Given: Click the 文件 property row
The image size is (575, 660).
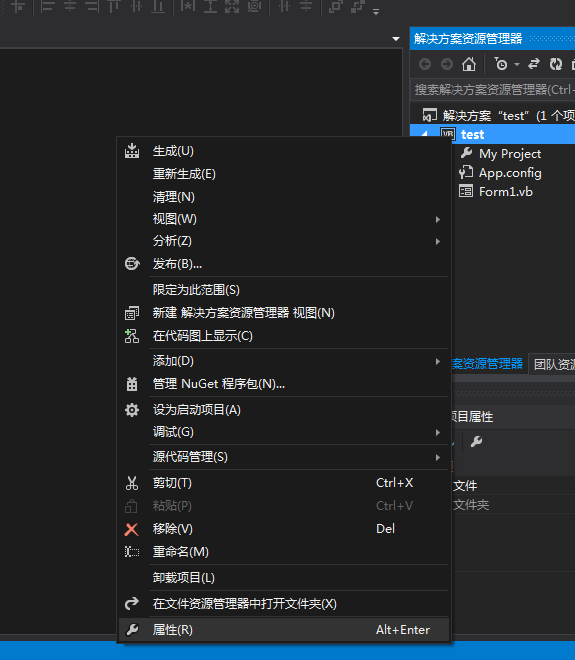Looking at the screenshot, I should point(513,485).
